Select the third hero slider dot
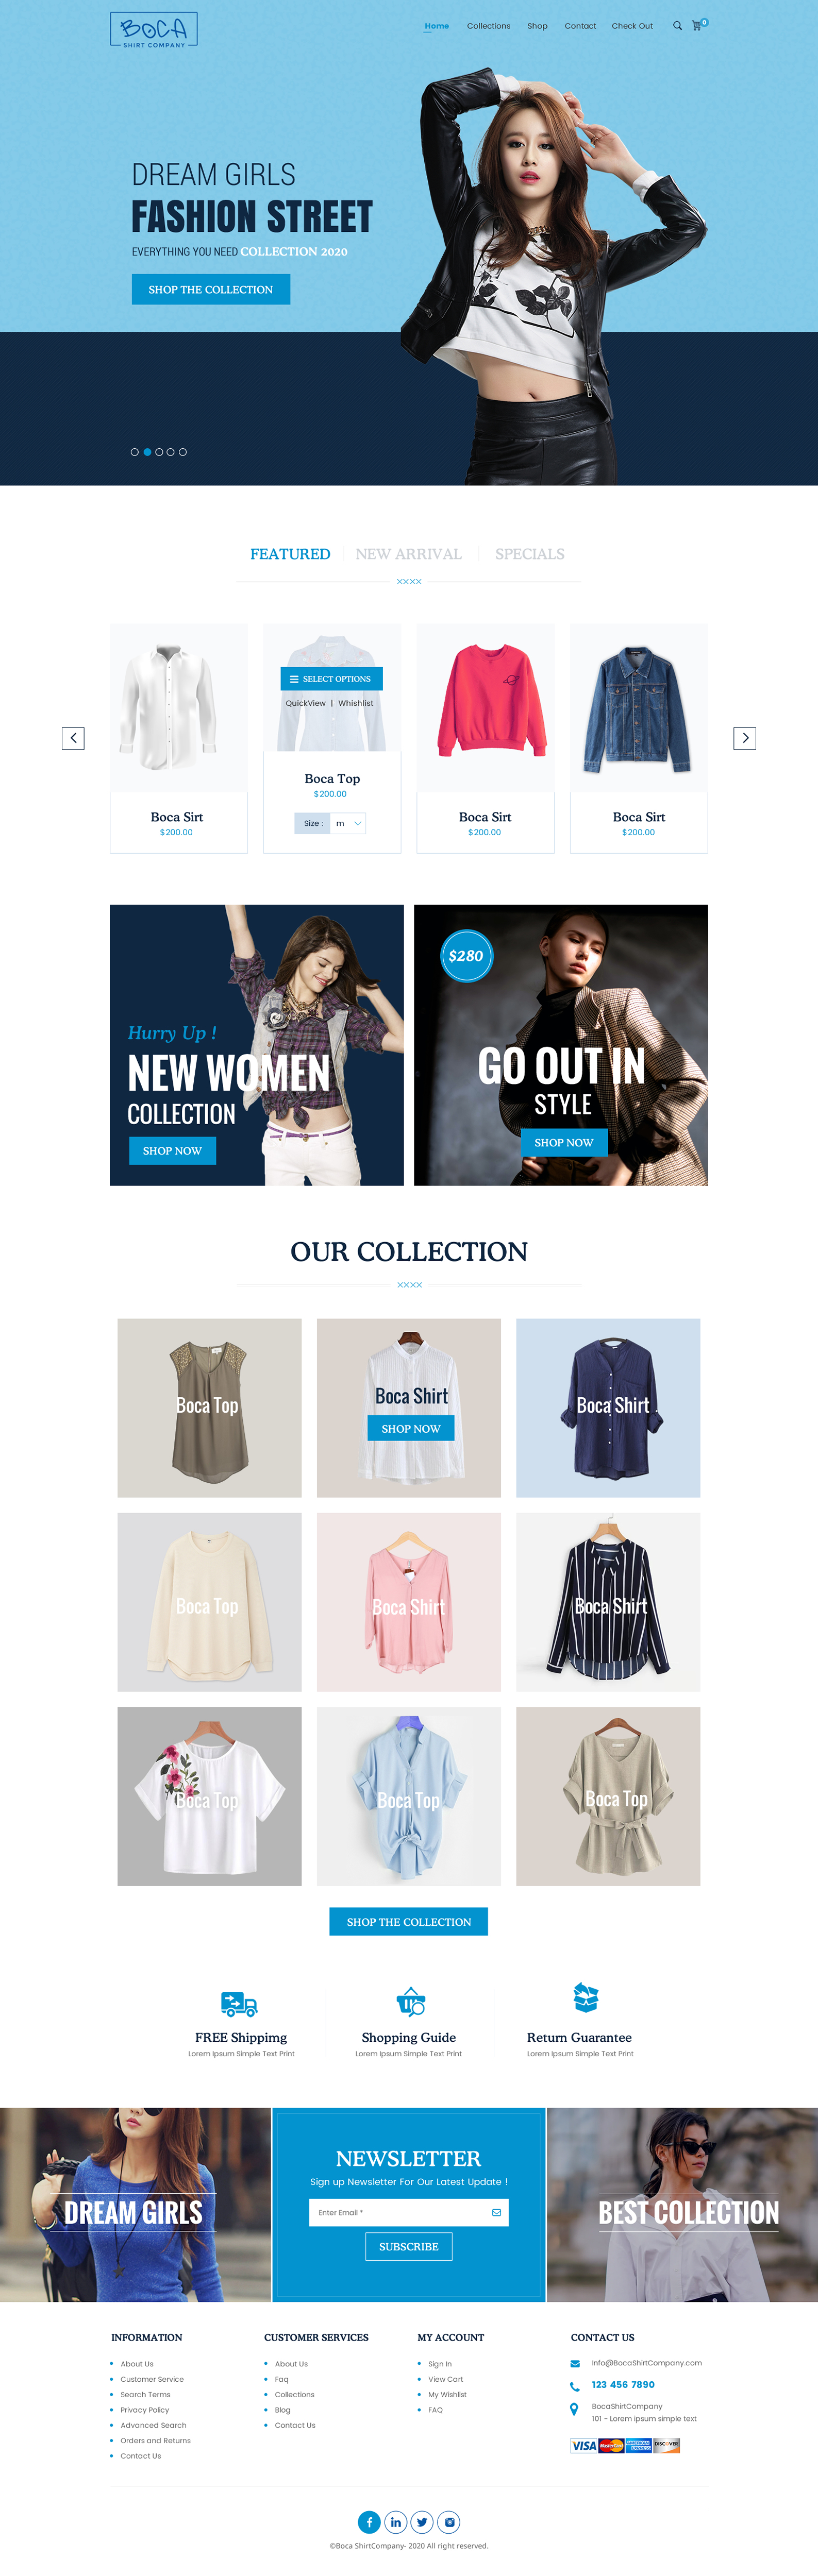The image size is (818, 2576). click(x=159, y=452)
